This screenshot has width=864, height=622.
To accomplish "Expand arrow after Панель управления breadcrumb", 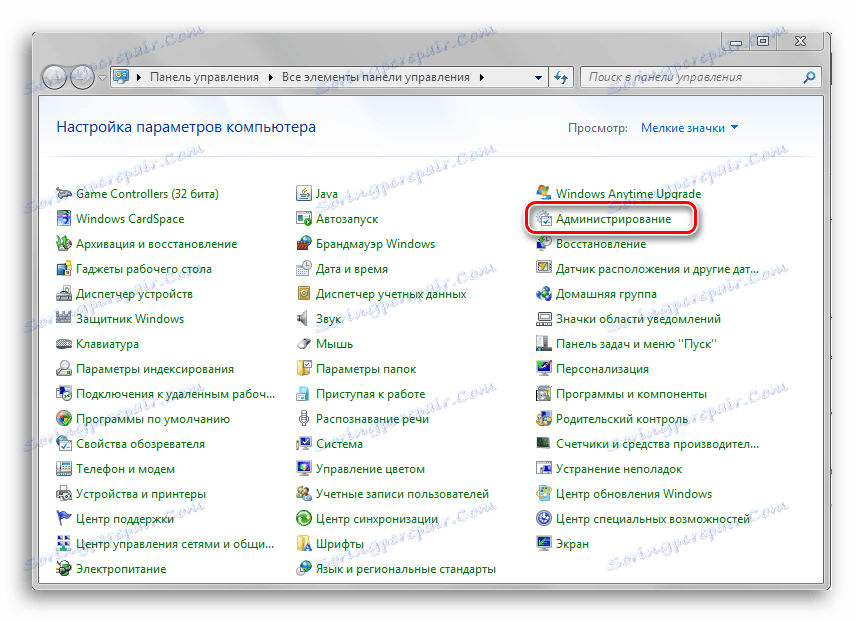I will coord(271,78).
